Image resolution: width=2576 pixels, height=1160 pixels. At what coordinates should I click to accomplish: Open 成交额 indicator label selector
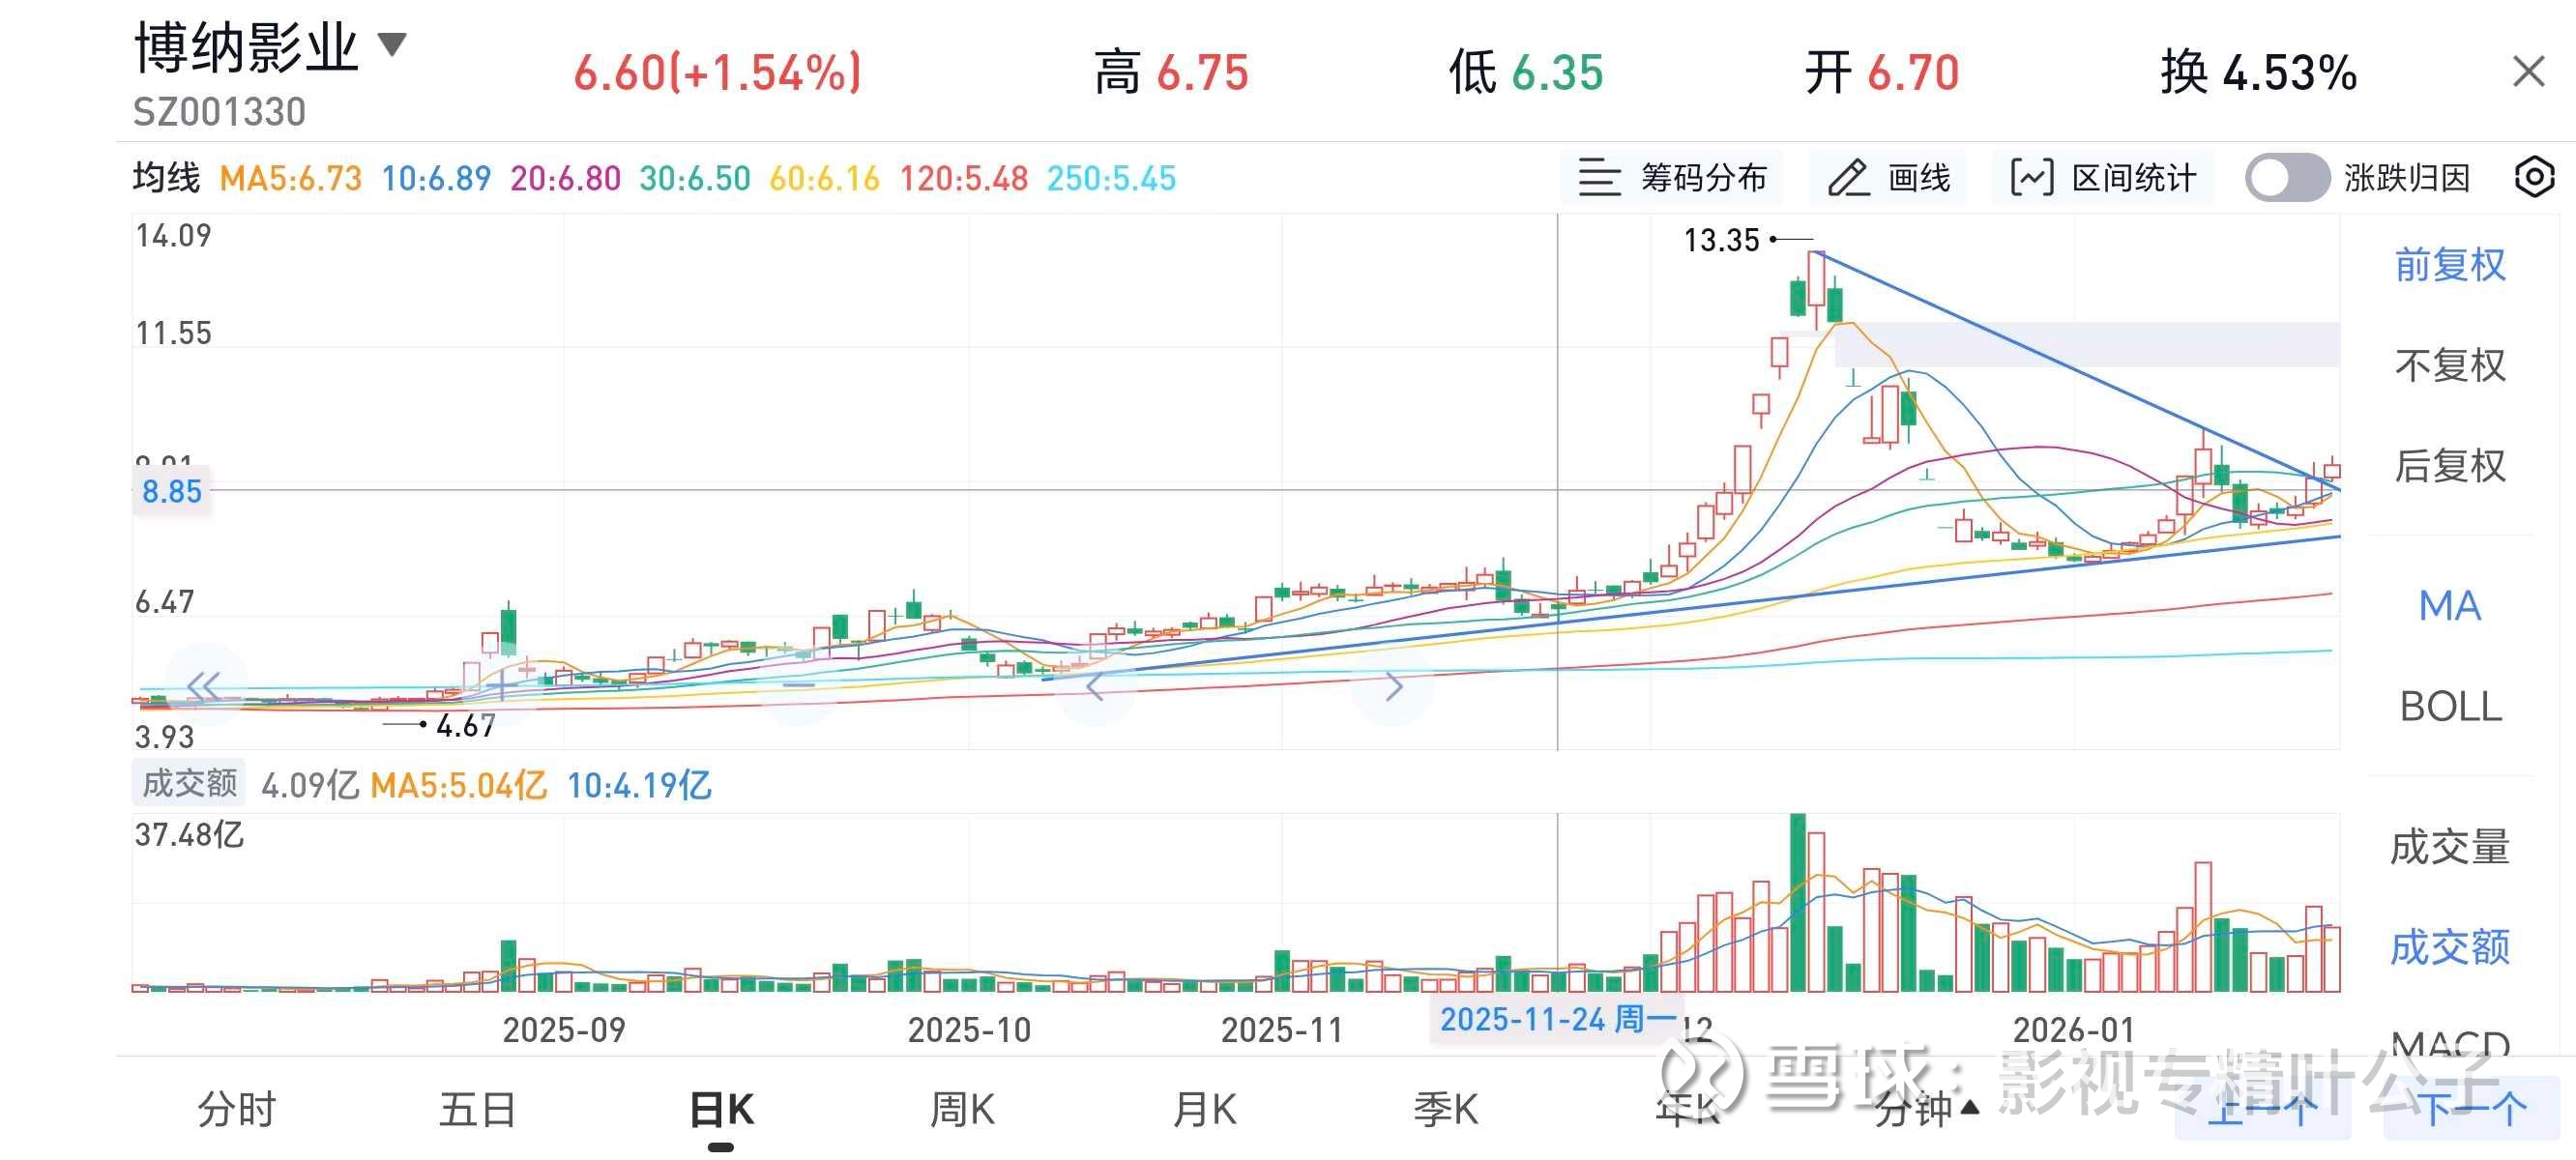(189, 783)
